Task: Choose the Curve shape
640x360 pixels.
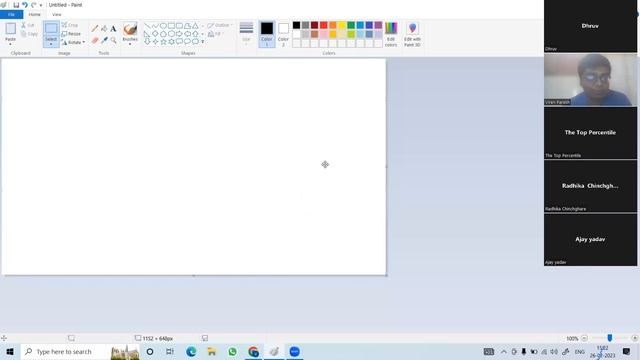Action: 155,26
